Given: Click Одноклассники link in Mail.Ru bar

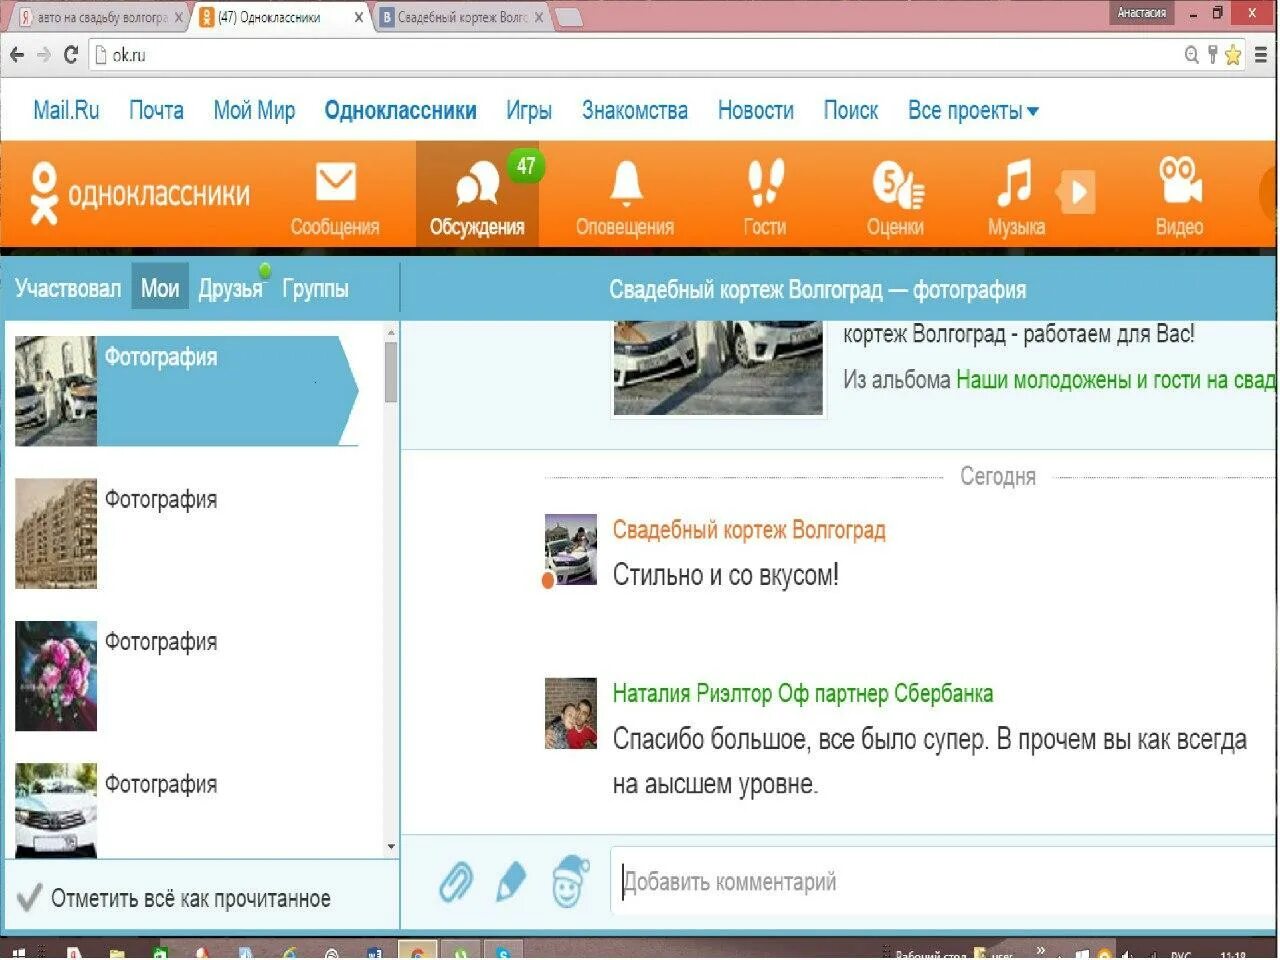Looking at the screenshot, I should pos(400,110).
